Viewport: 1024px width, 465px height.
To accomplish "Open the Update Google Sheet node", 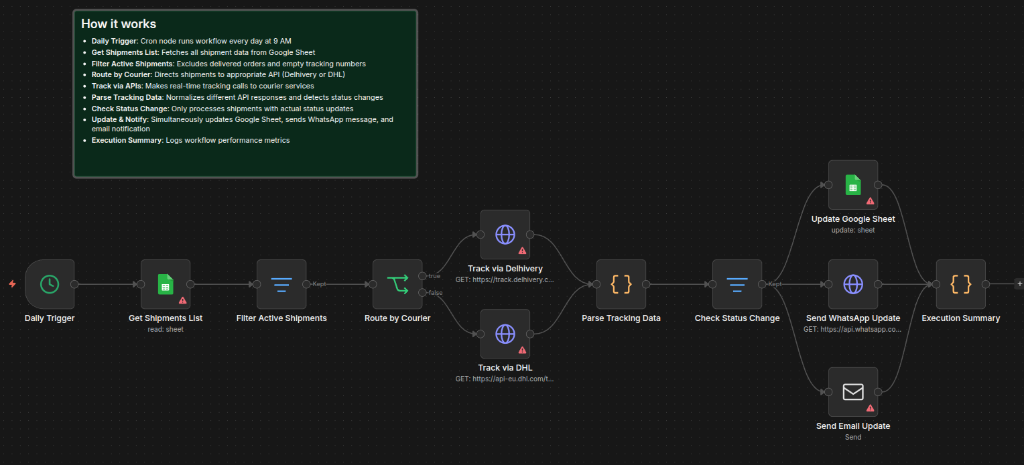I will click(853, 185).
